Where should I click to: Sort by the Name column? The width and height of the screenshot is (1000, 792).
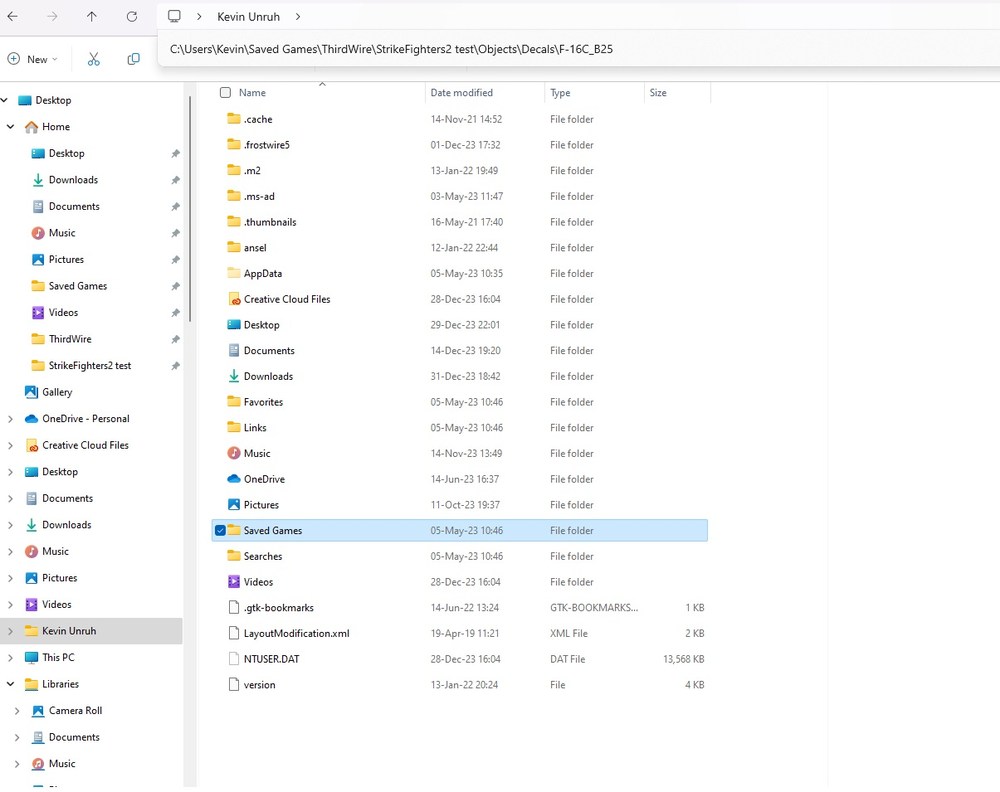(253, 92)
